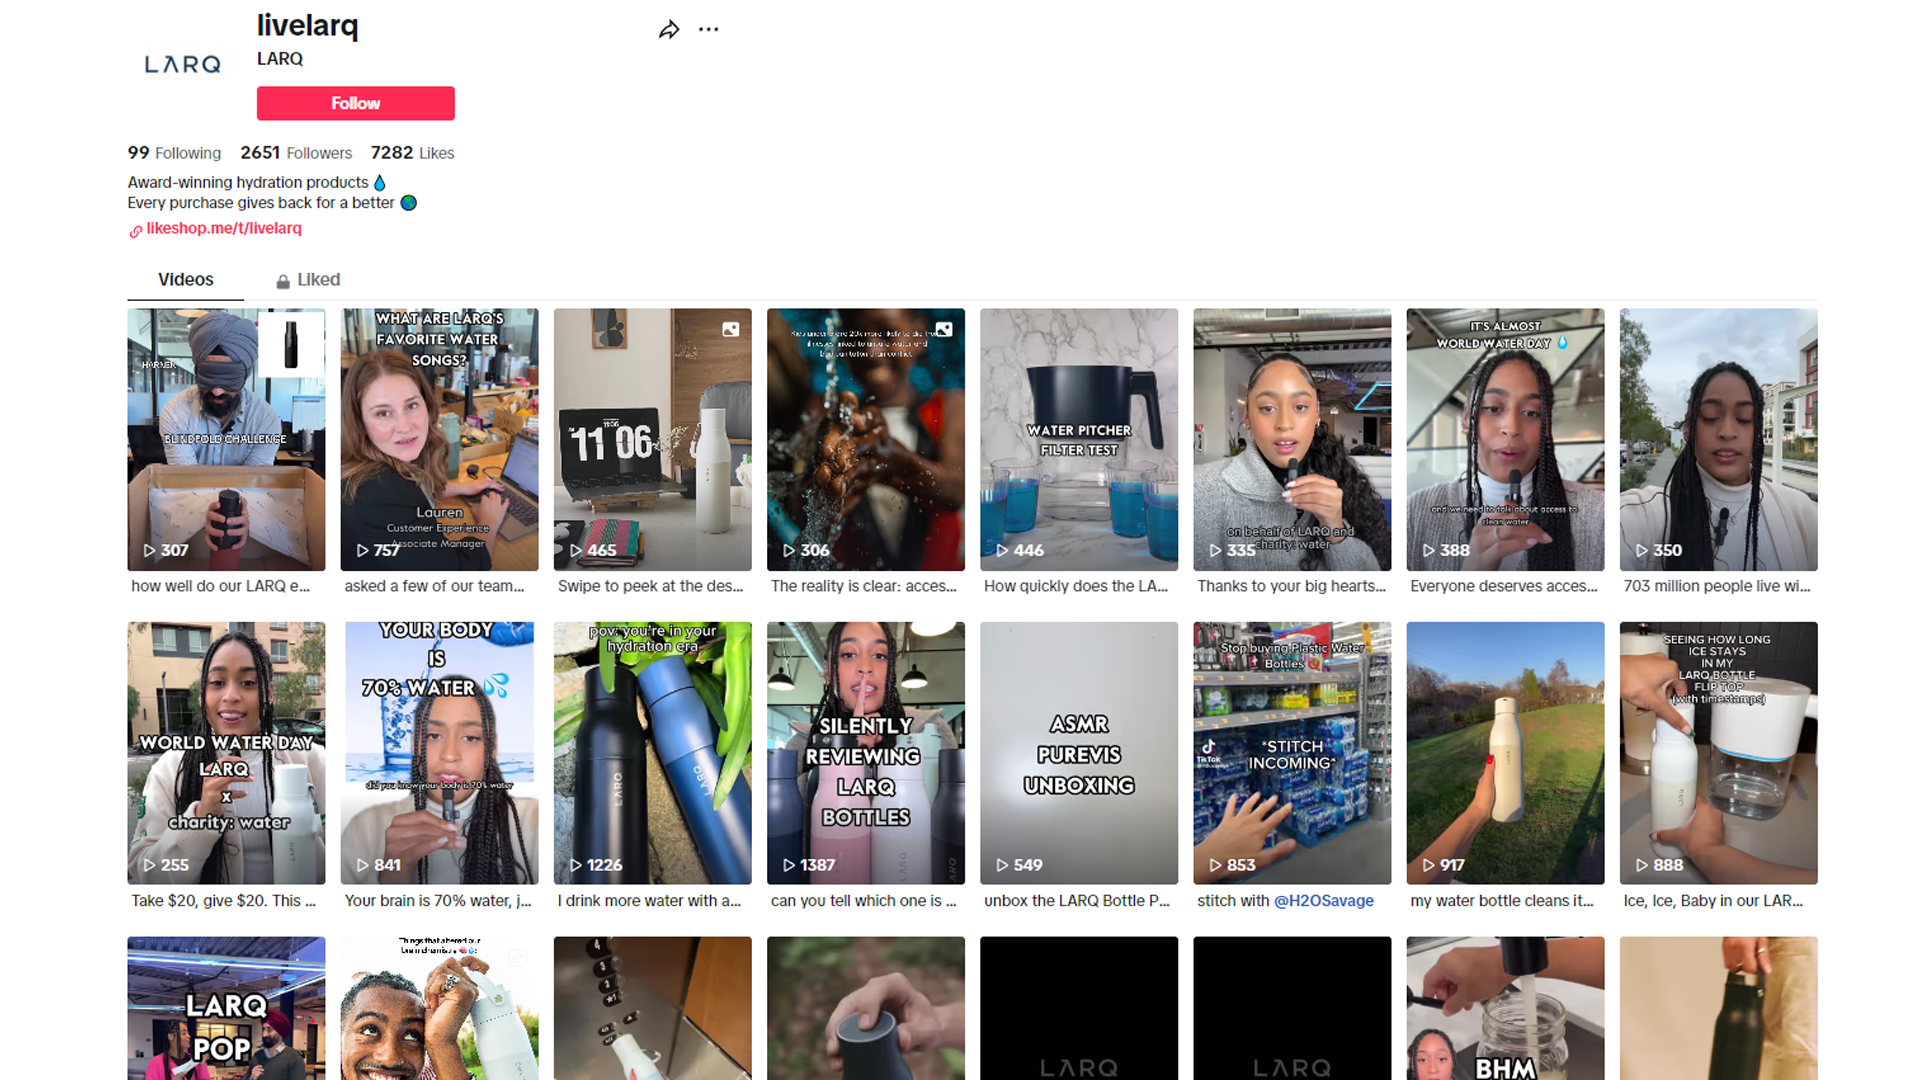1920x1080 pixels.
Task: Click the 2651 Followers count
Action: point(296,153)
